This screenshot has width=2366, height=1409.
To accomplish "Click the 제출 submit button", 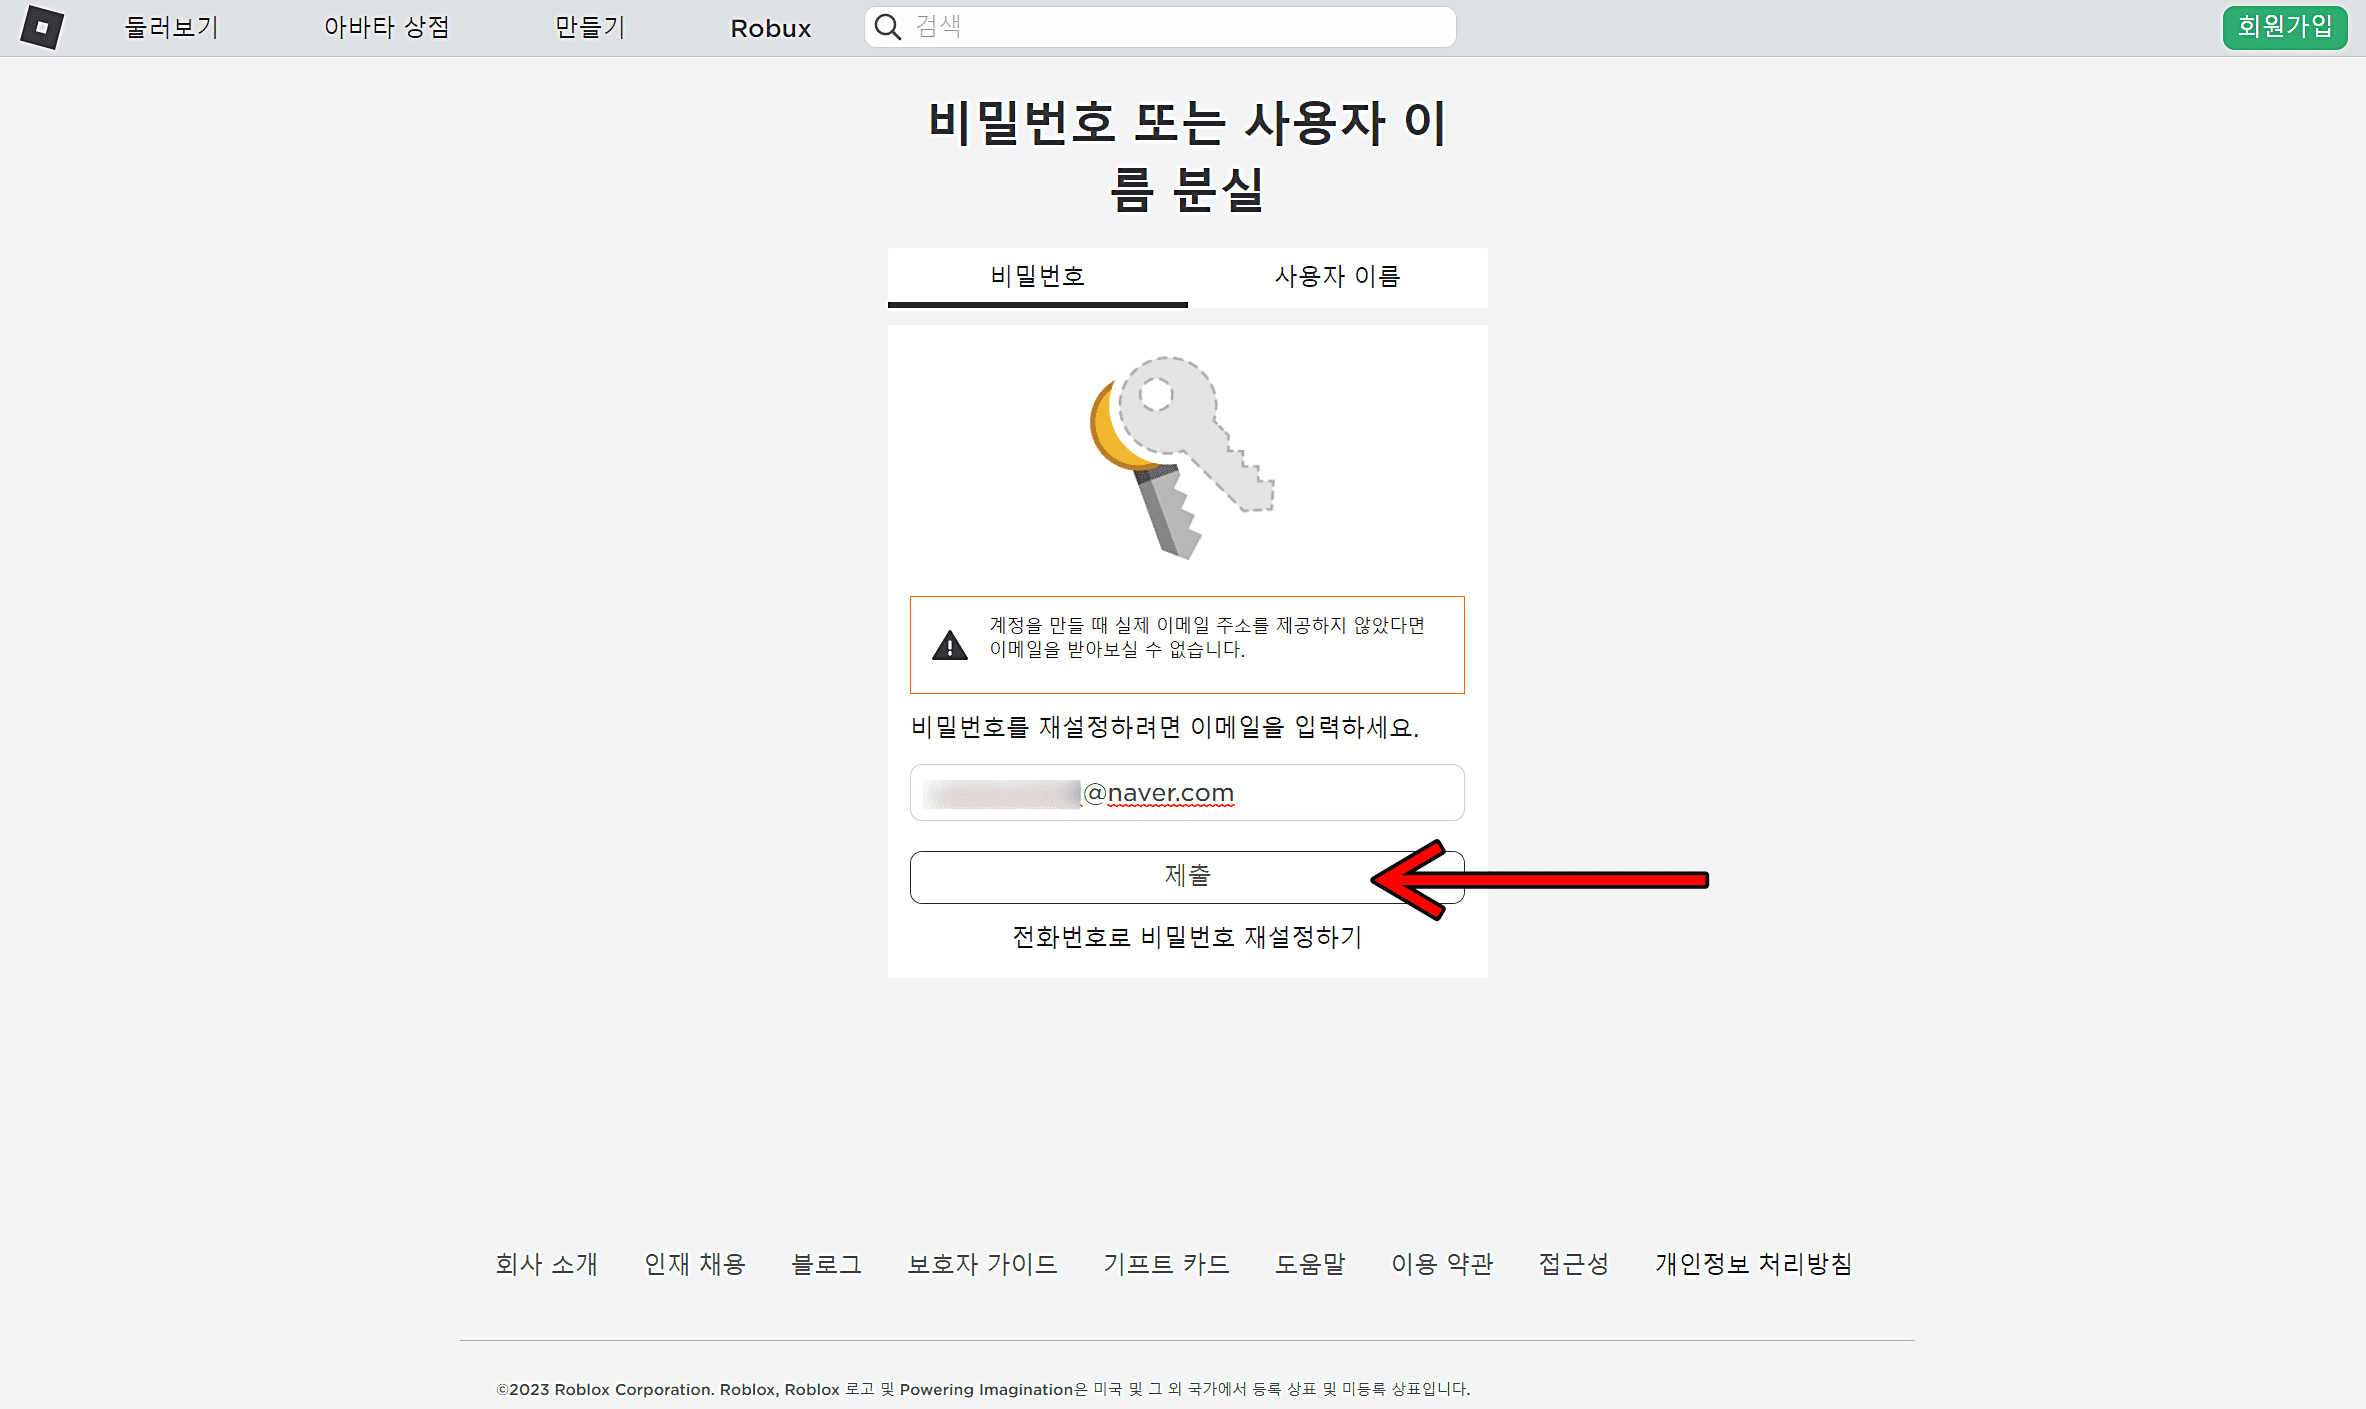I will pyautogui.click(x=1186, y=876).
